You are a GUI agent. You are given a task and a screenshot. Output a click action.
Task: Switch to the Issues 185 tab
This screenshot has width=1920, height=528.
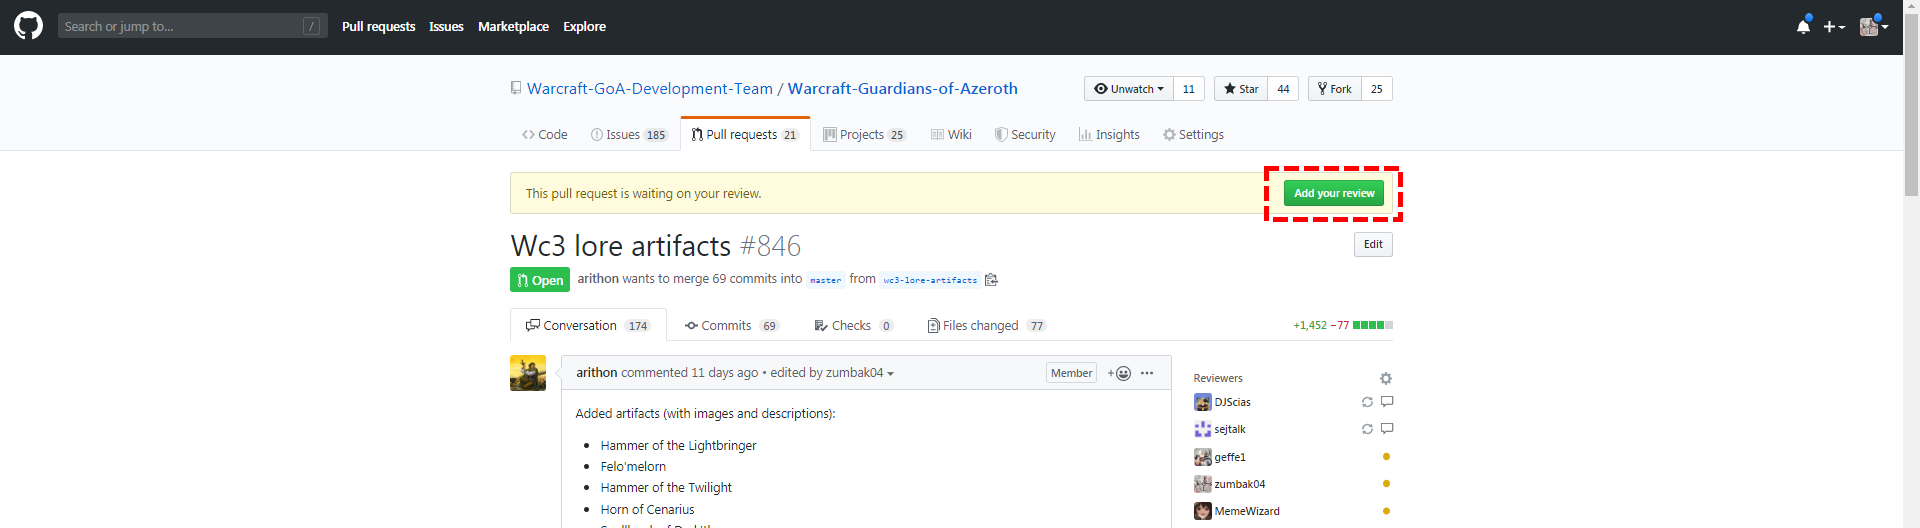tap(629, 135)
